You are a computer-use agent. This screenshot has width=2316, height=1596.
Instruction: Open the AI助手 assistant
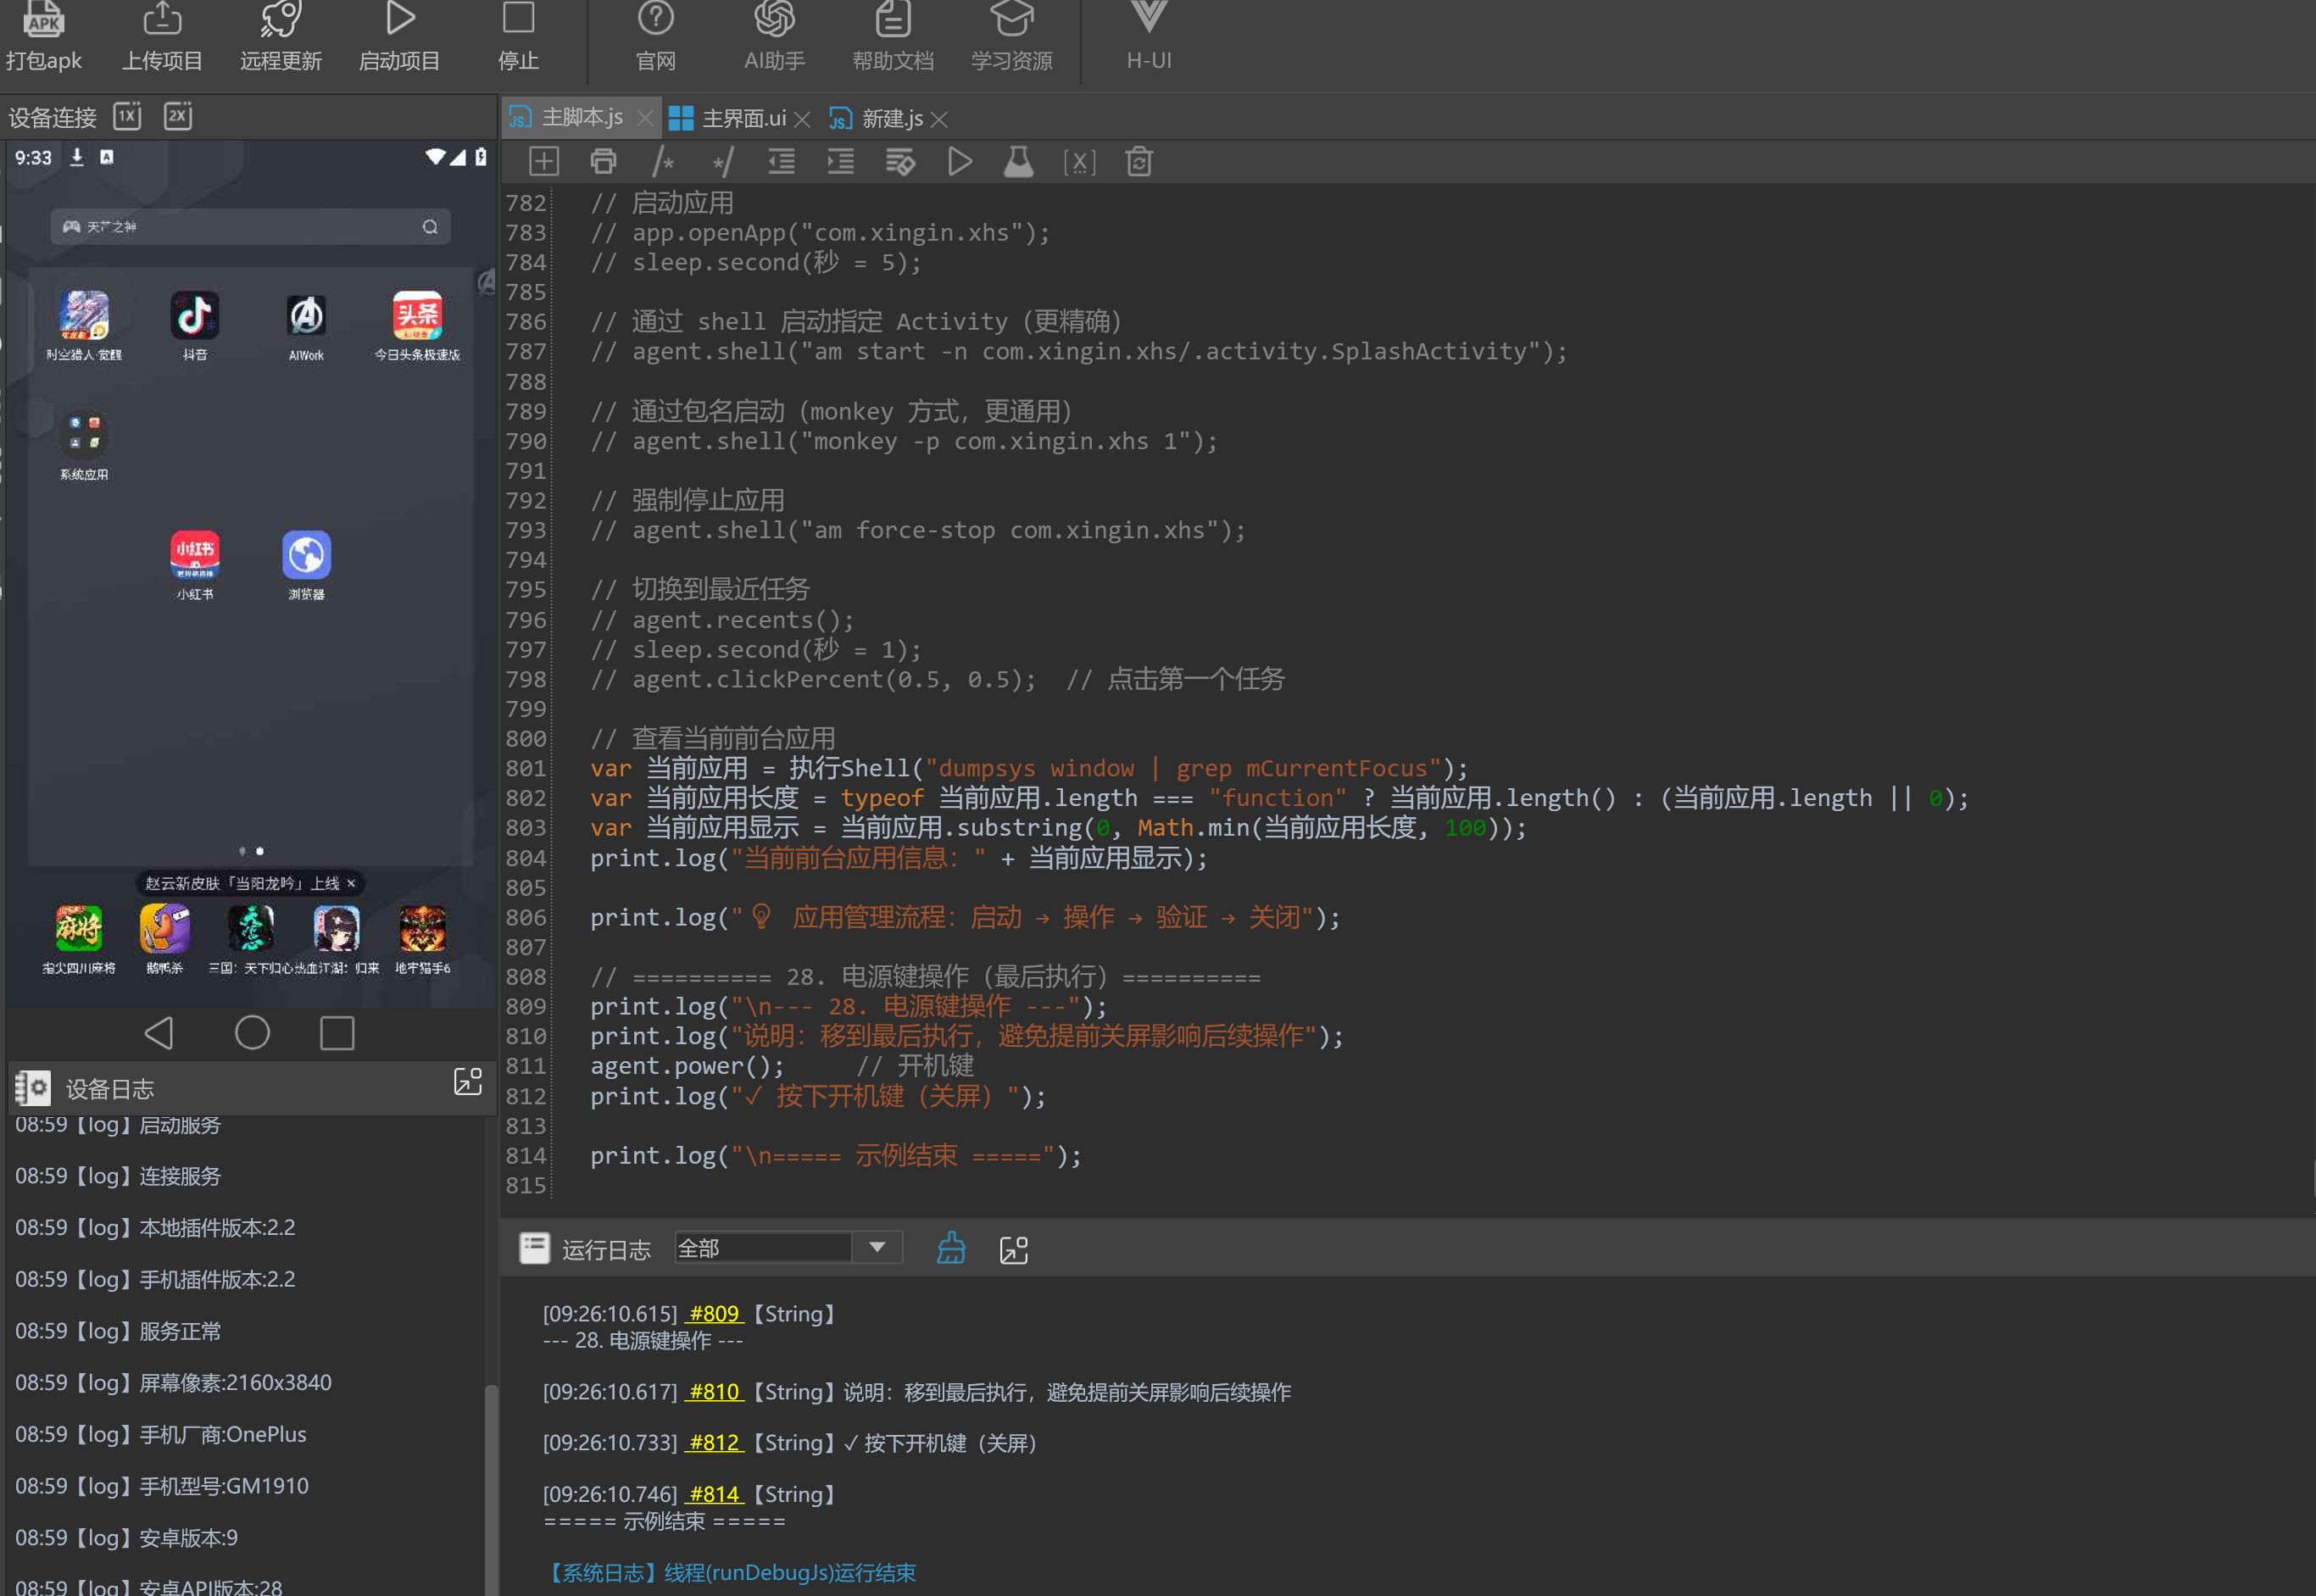click(774, 36)
